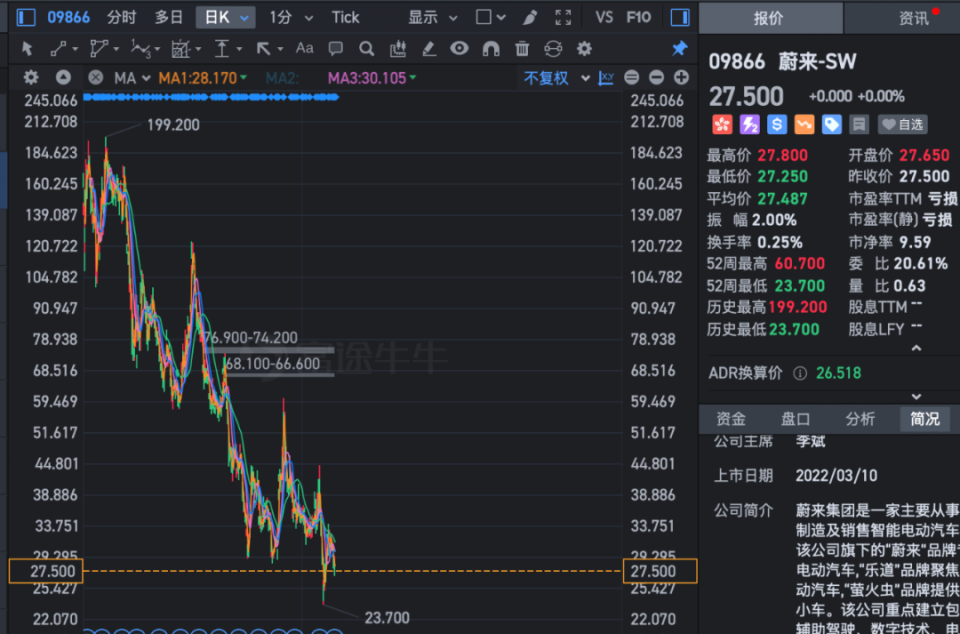The width and height of the screenshot is (960, 634).
Task: Toggle drawings visibility eye icon
Action: pyautogui.click(x=459, y=48)
